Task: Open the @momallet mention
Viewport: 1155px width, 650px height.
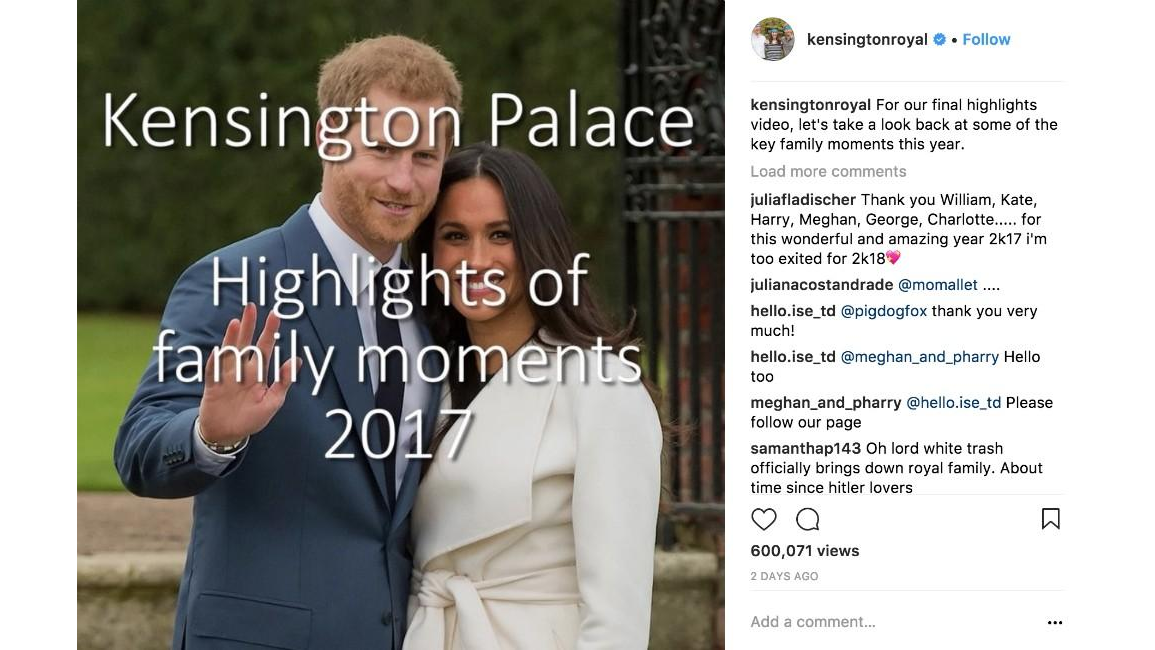Action: [938, 285]
